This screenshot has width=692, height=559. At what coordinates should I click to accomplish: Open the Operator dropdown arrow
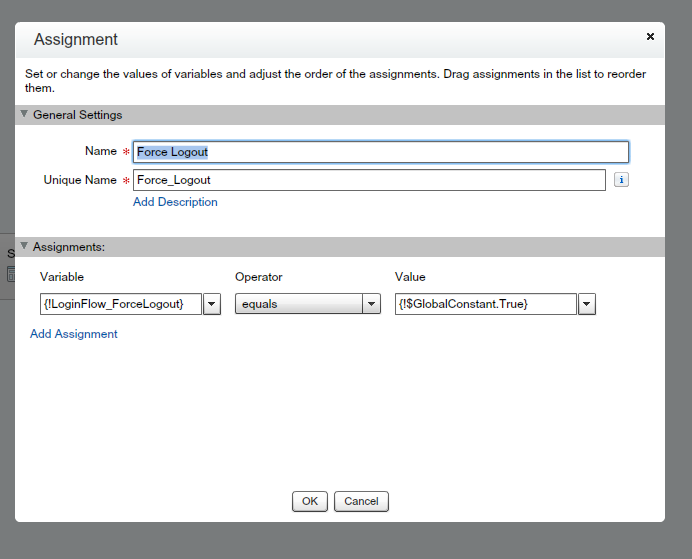point(372,304)
